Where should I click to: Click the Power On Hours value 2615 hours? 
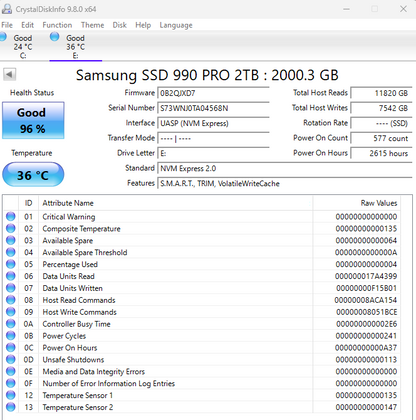[x=382, y=153]
